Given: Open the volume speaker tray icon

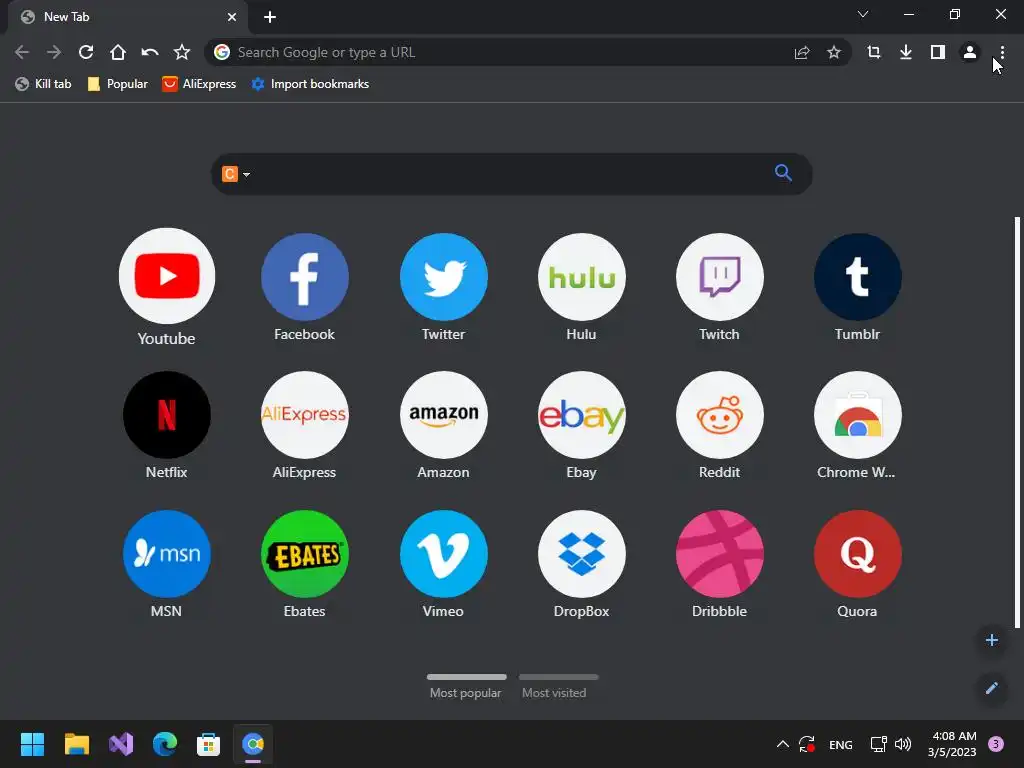Looking at the screenshot, I should [x=903, y=744].
